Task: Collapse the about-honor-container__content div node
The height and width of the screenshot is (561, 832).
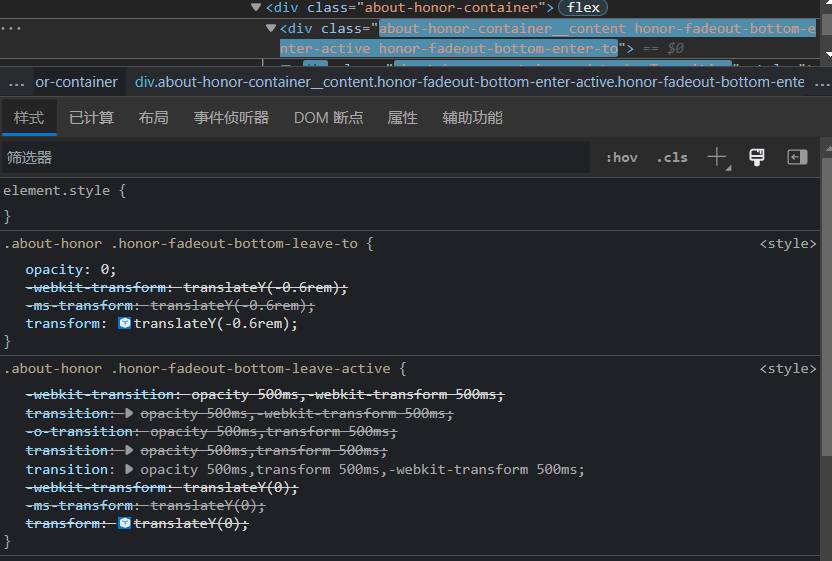Action: pos(271,28)
